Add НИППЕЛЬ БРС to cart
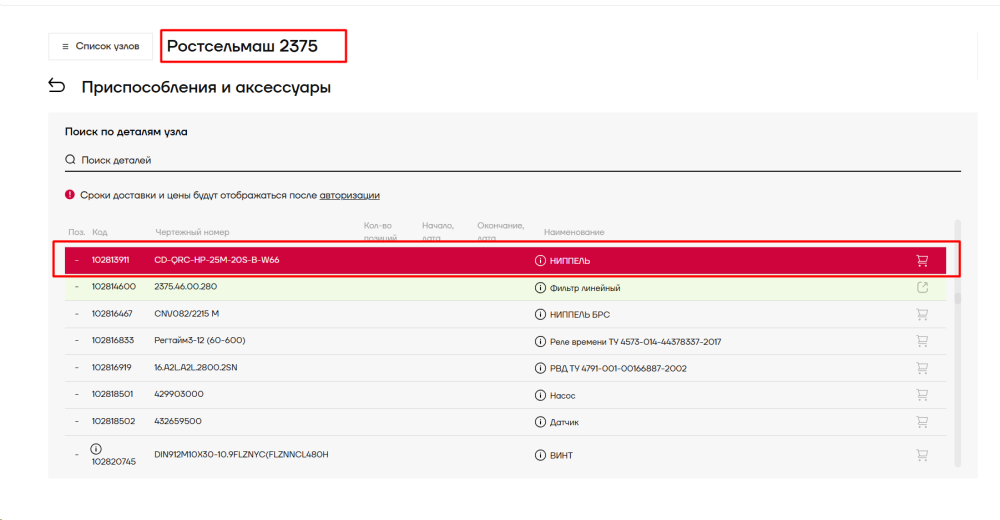 pyautogui.click(x=922, y=315)
